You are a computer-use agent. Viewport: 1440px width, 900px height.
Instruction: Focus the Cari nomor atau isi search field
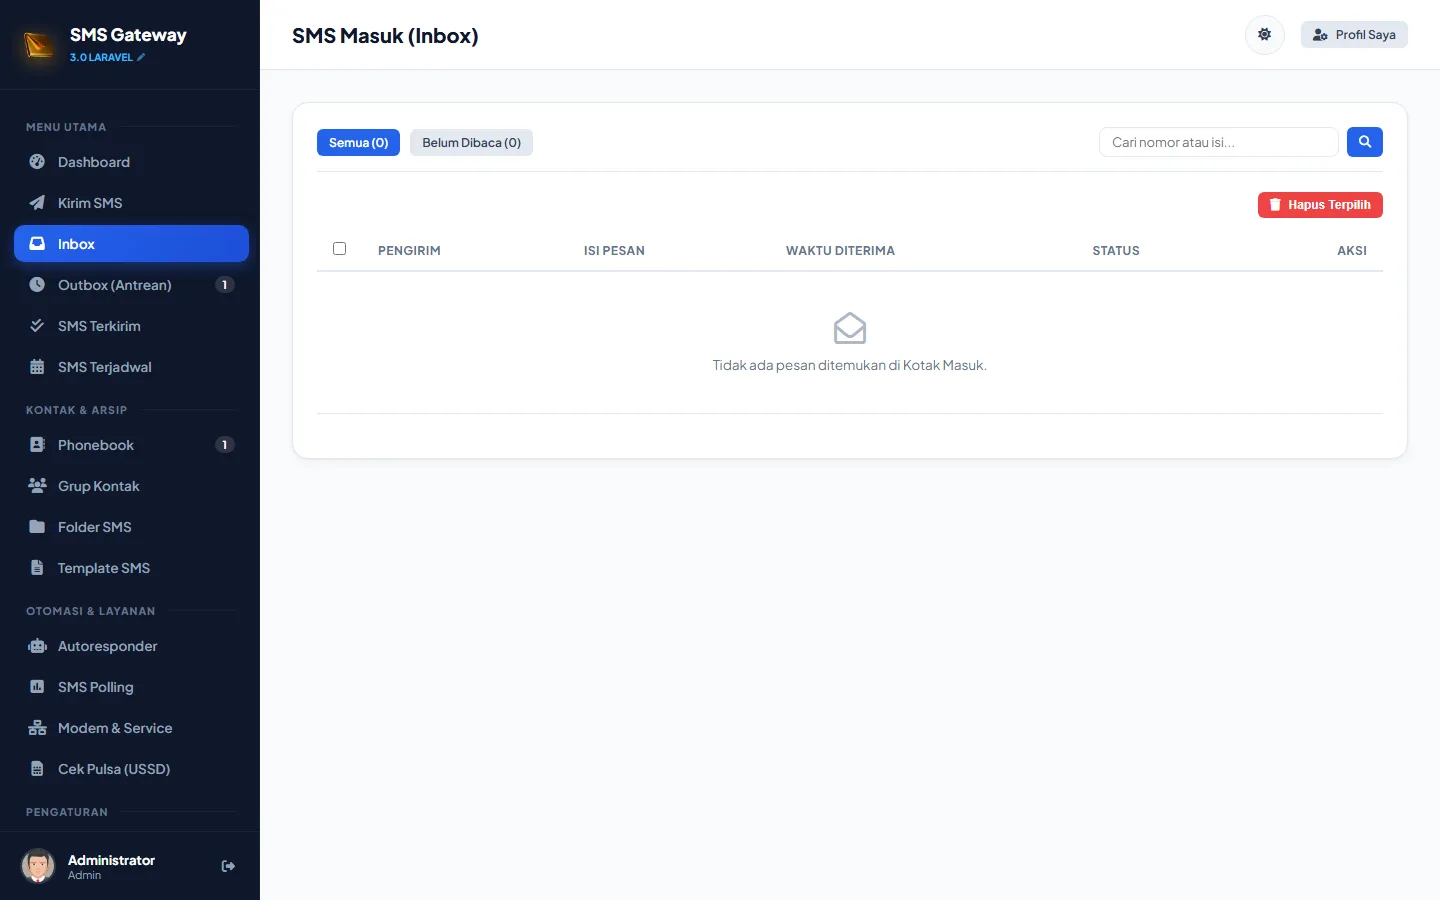(x=1218, y=142)
